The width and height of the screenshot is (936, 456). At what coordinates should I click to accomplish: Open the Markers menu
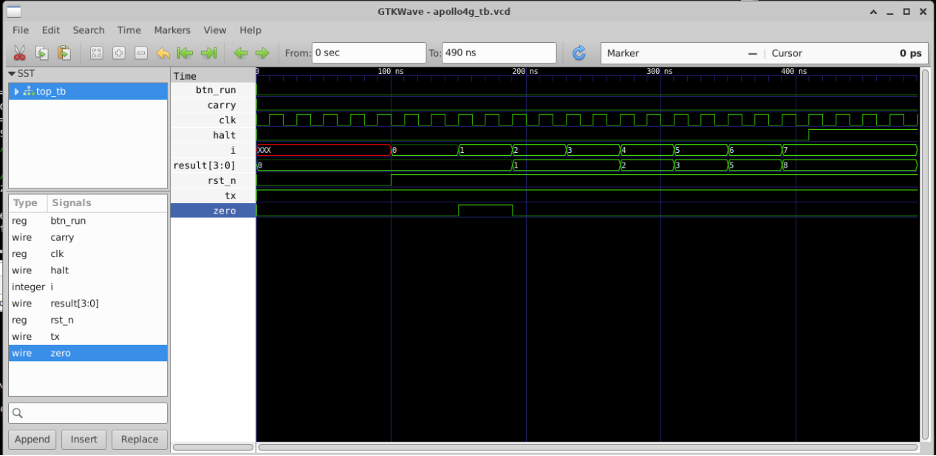tap(173, 30)
